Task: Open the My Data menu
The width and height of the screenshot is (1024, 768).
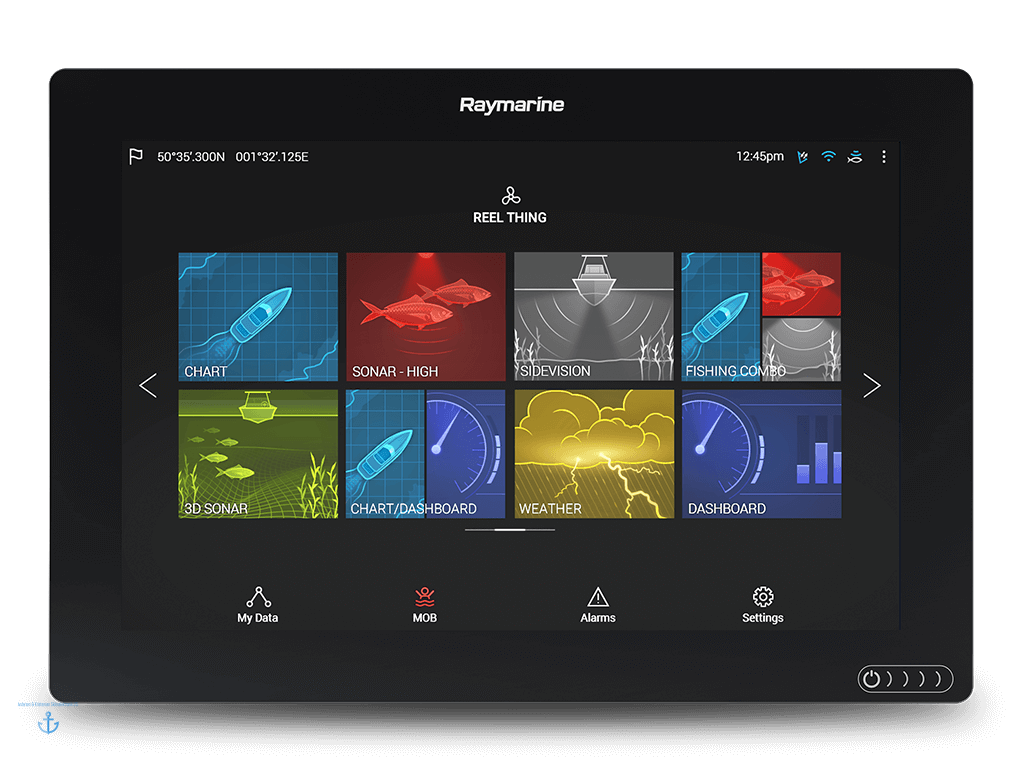Action: point(258,604)
